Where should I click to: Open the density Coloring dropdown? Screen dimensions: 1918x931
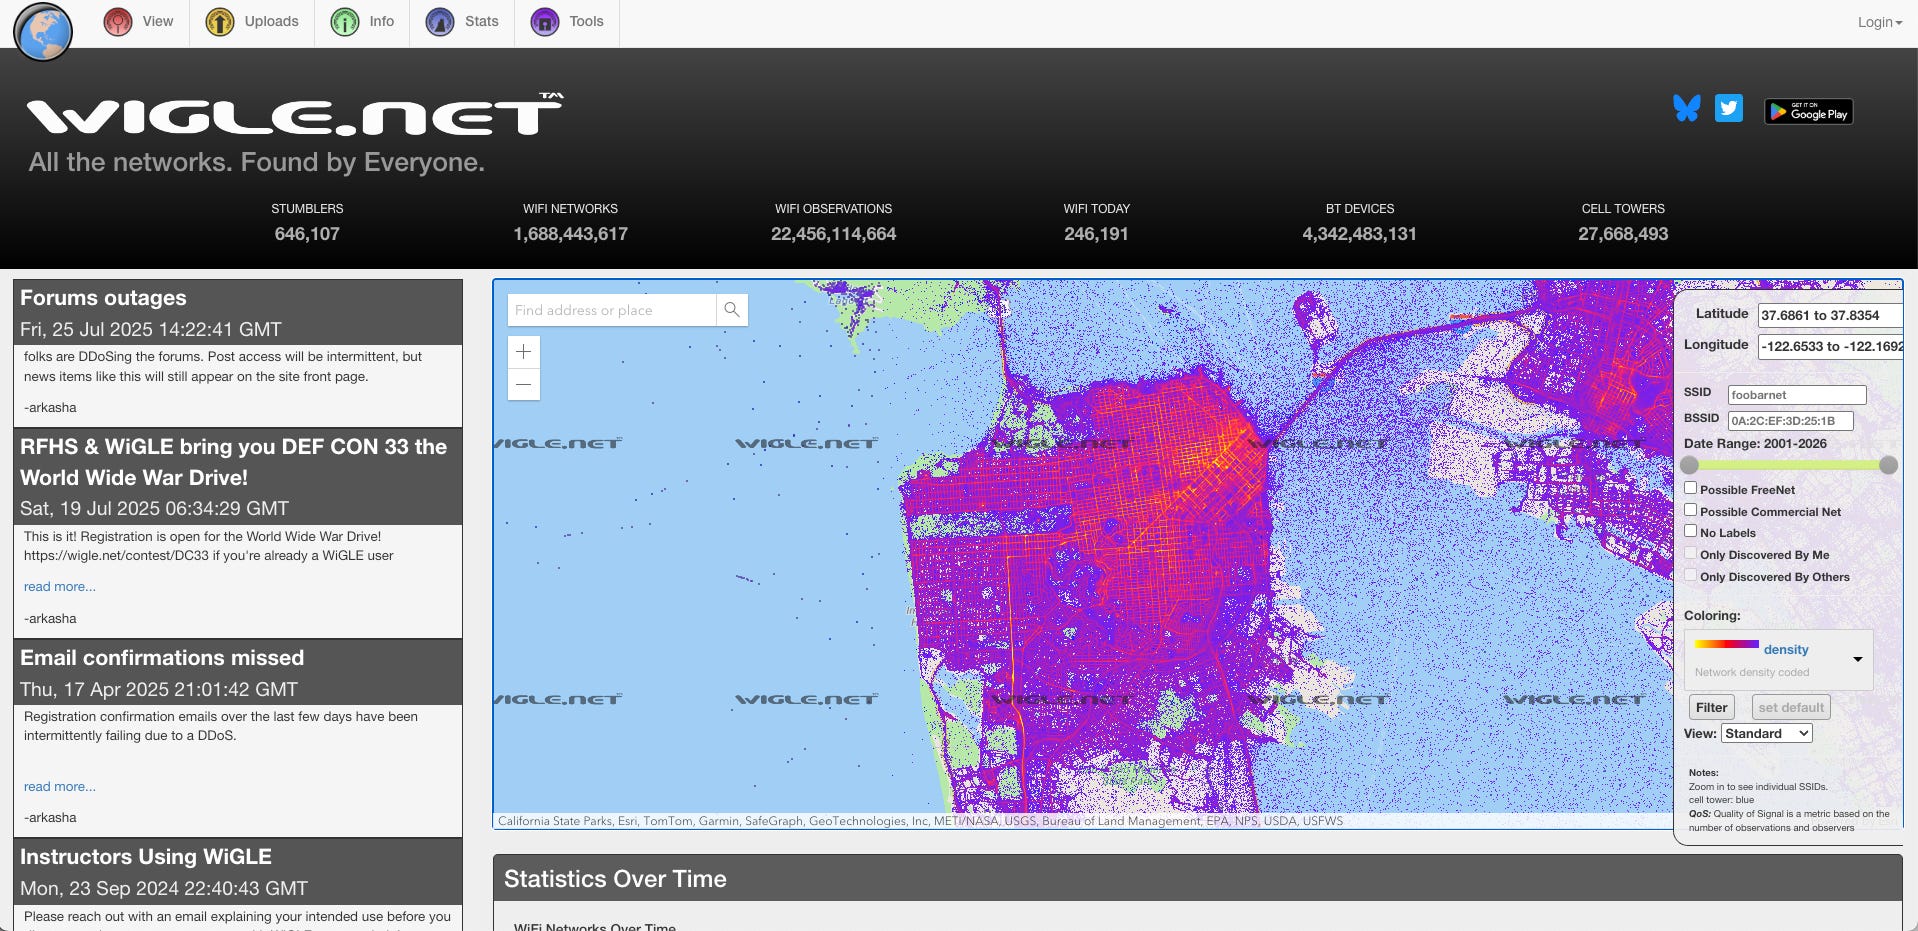1779,659
